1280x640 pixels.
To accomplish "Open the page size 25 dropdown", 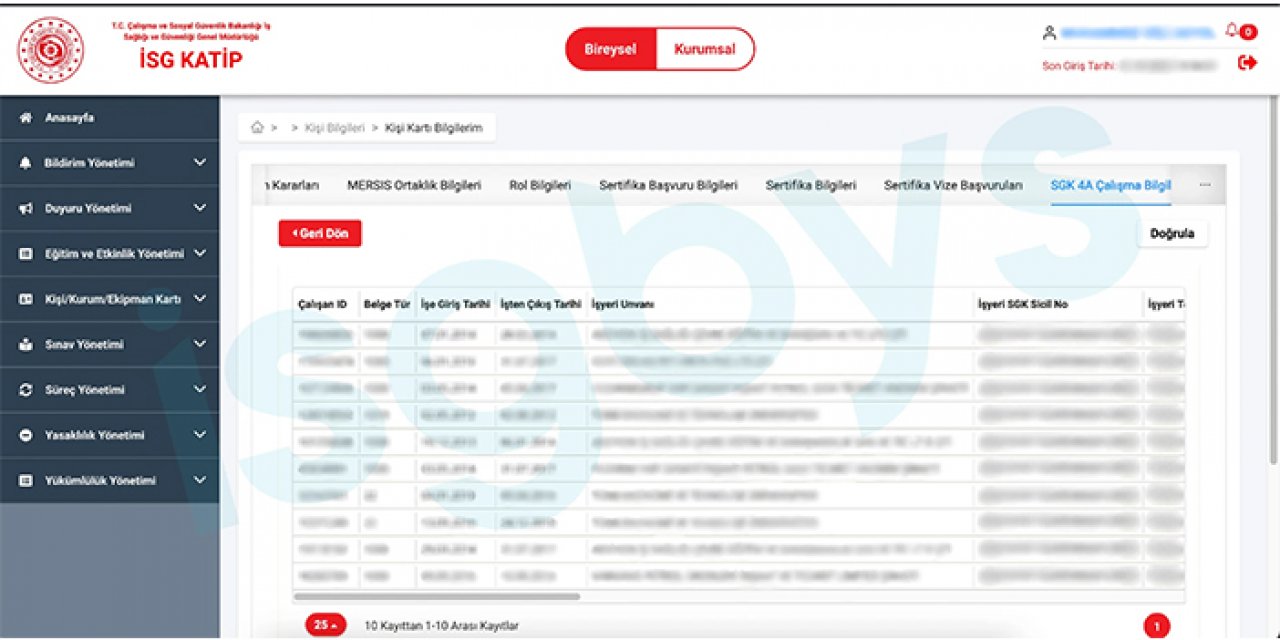I will click(325, 625).
